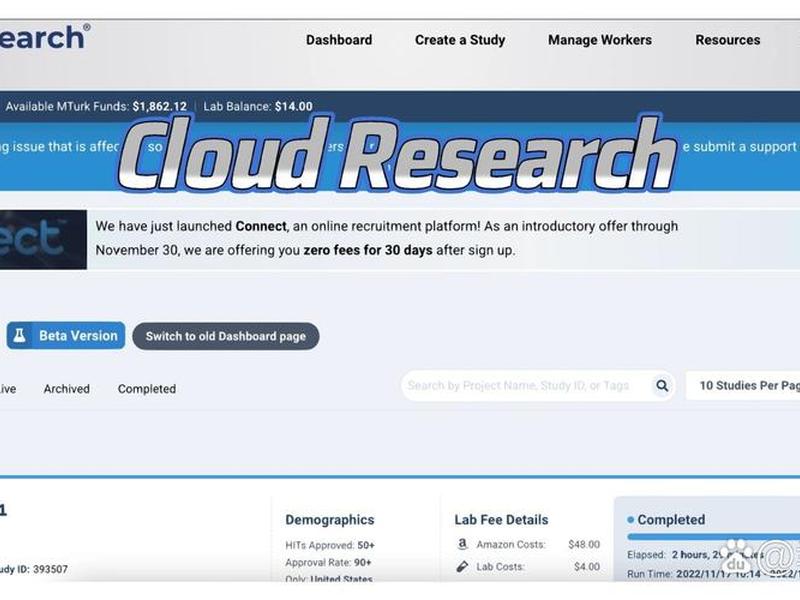This screenshot has height=600, width=800.
Task: Click the Connect platform announcement text
Action: [387, 238]
